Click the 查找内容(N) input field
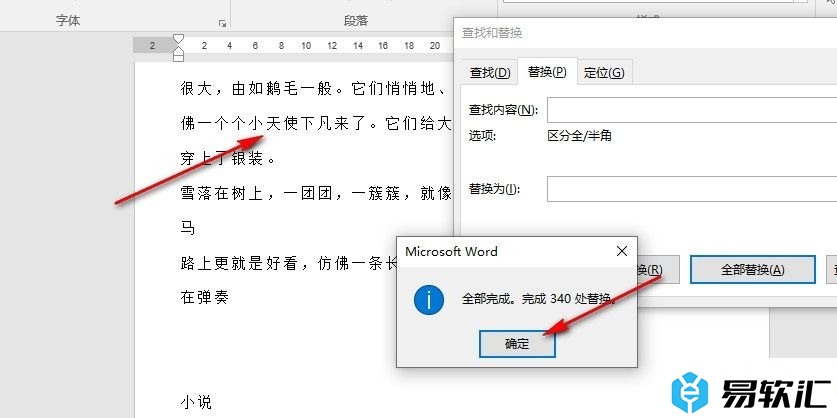Viewport: 837px width, 418px height. pyautogui.click(x=692, y=110)
